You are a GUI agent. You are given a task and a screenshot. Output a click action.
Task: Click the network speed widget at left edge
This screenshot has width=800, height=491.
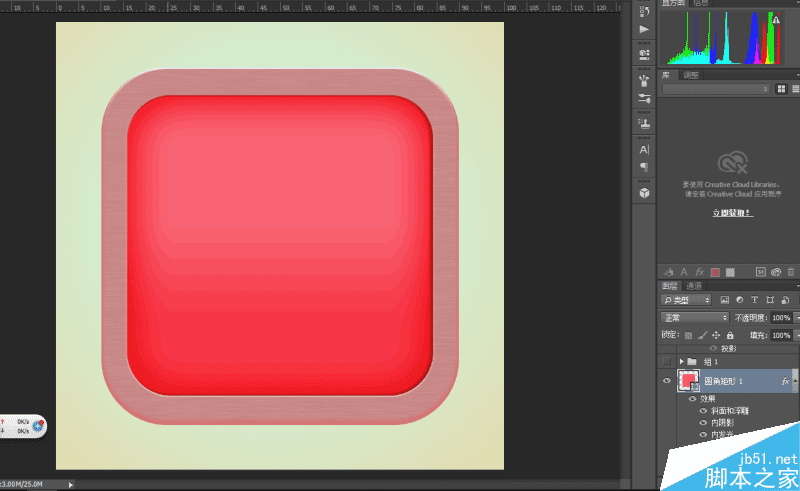[22, 426]
